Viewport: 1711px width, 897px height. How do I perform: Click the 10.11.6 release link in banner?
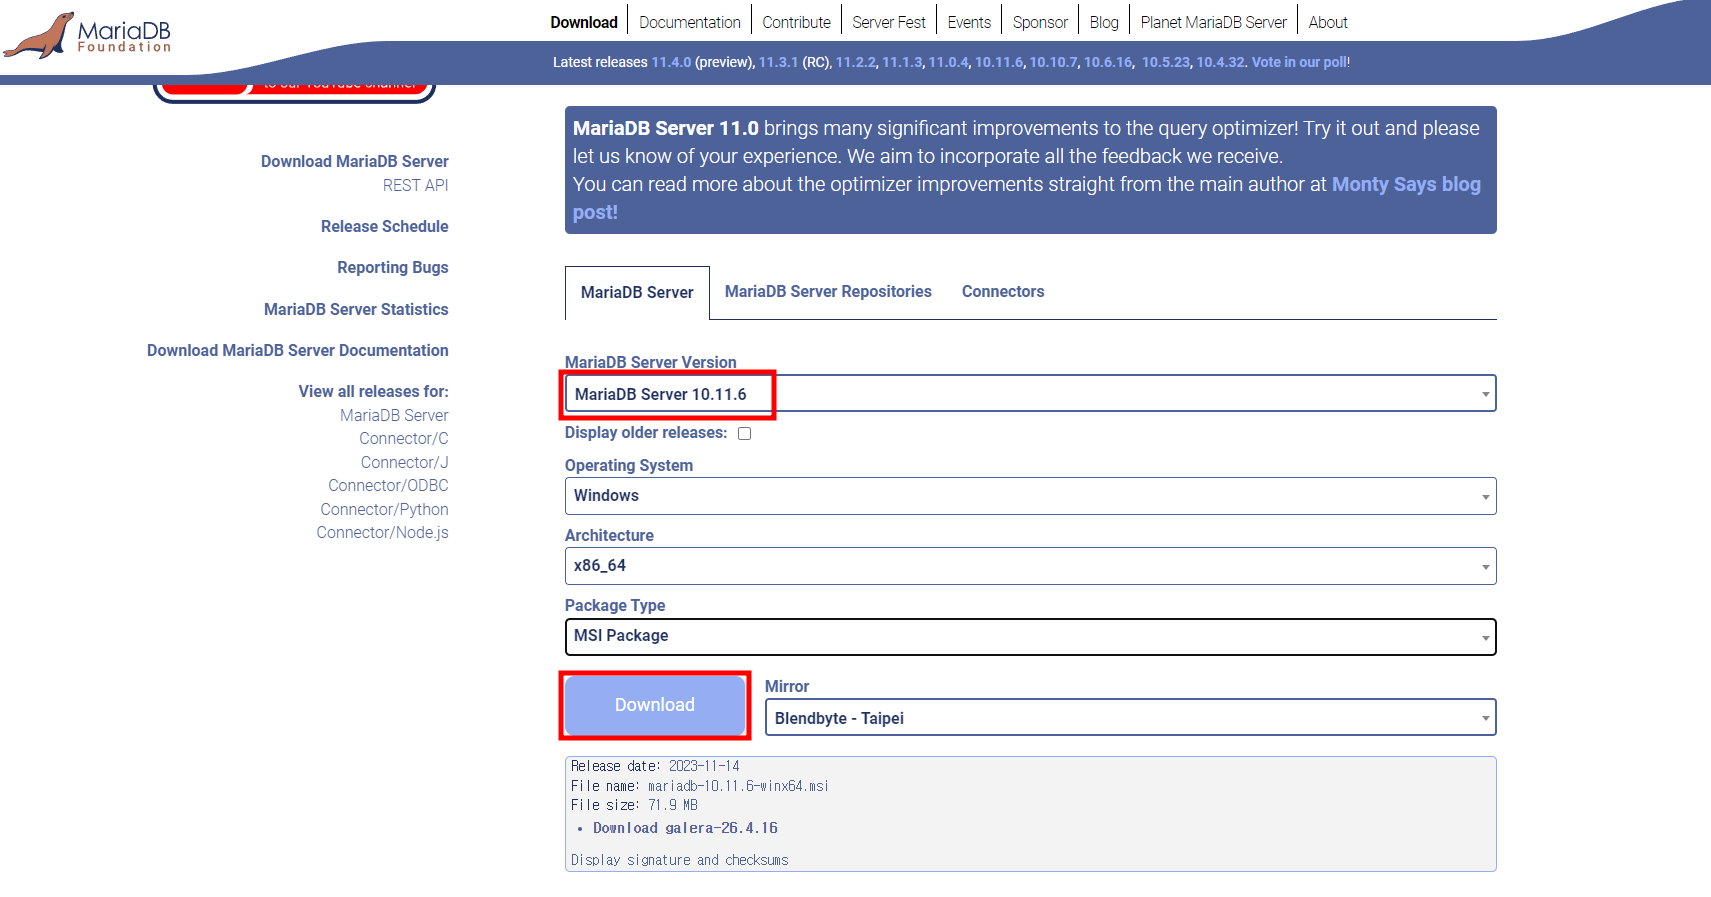[x=999, y=62]
